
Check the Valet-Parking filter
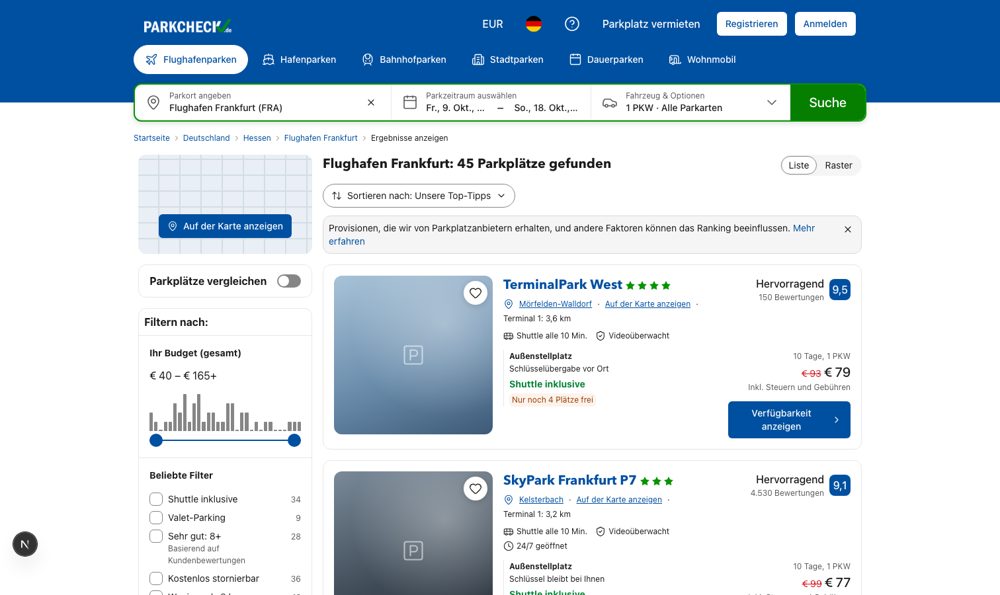tap(156, 517)
